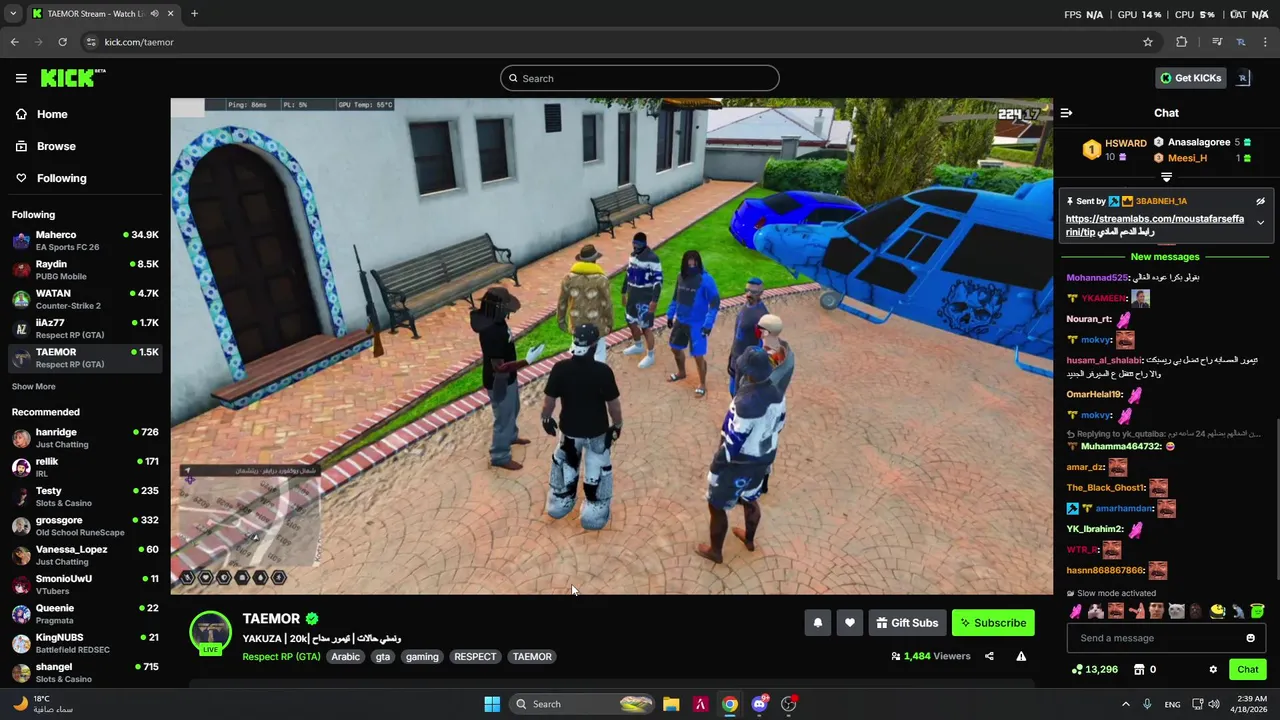This screenshot has width=1280, height=720.
Task: Open the tab search dropdown arrow
Action: 13,14
